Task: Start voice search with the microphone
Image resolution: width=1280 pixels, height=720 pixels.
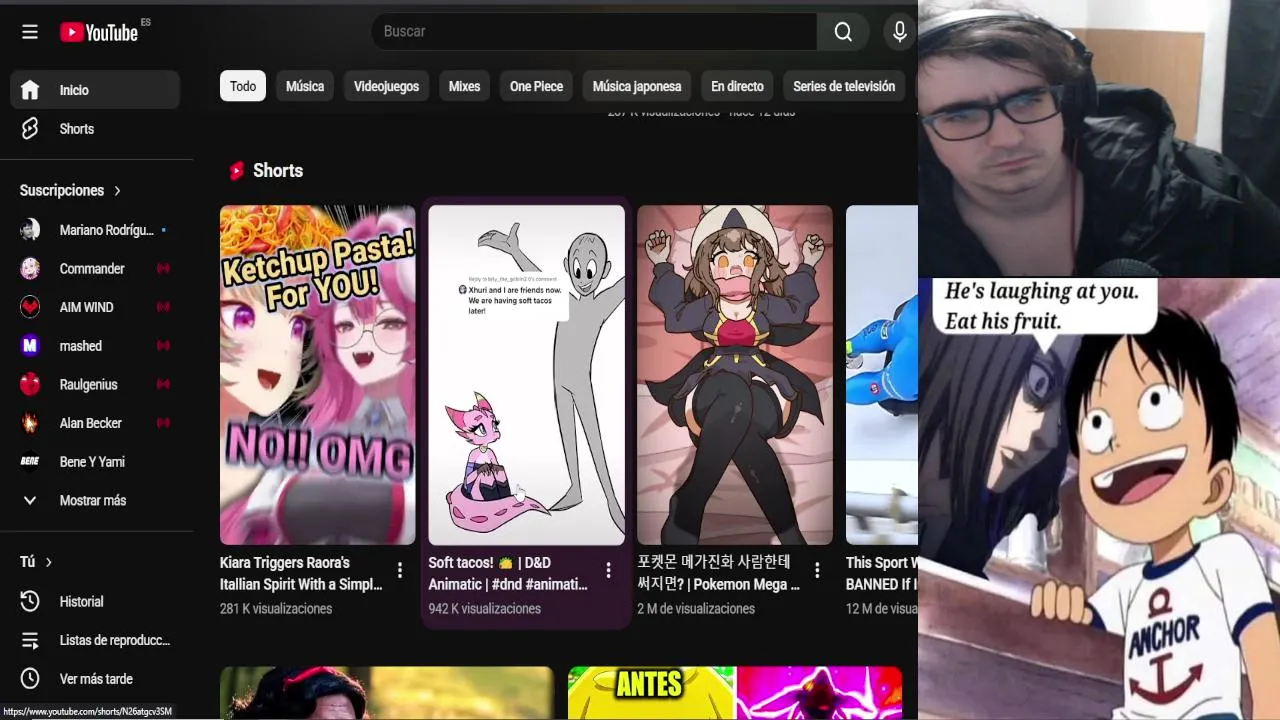Action: [x=900, y=32]
